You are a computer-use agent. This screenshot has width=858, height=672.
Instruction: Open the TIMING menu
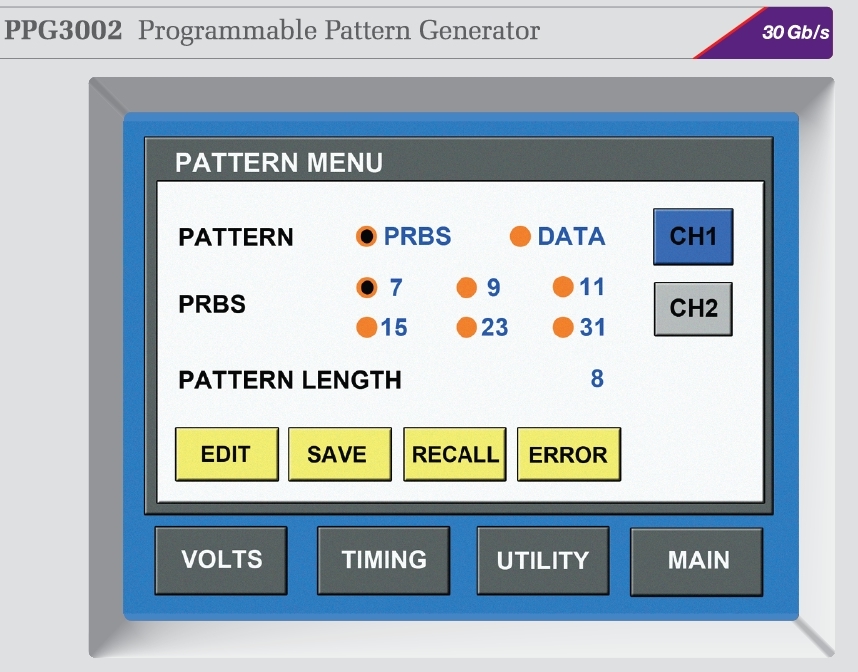383,560
